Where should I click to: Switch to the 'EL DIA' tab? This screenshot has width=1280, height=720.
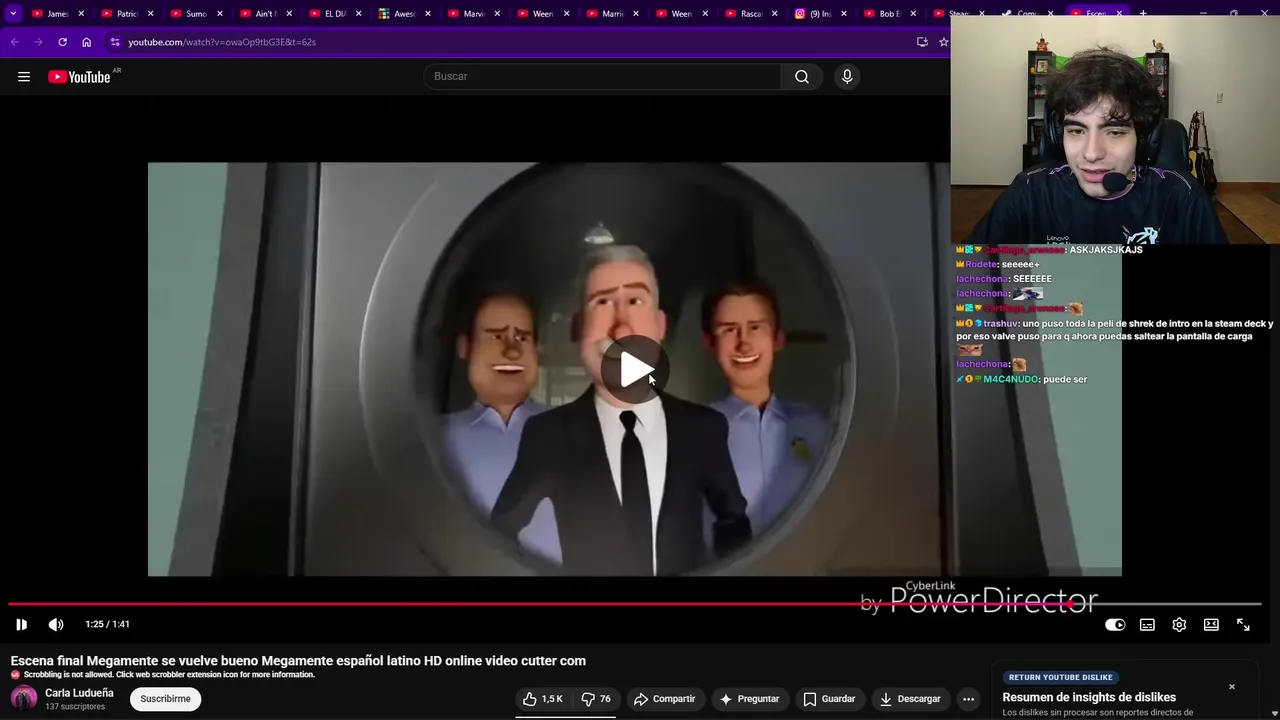335,14
